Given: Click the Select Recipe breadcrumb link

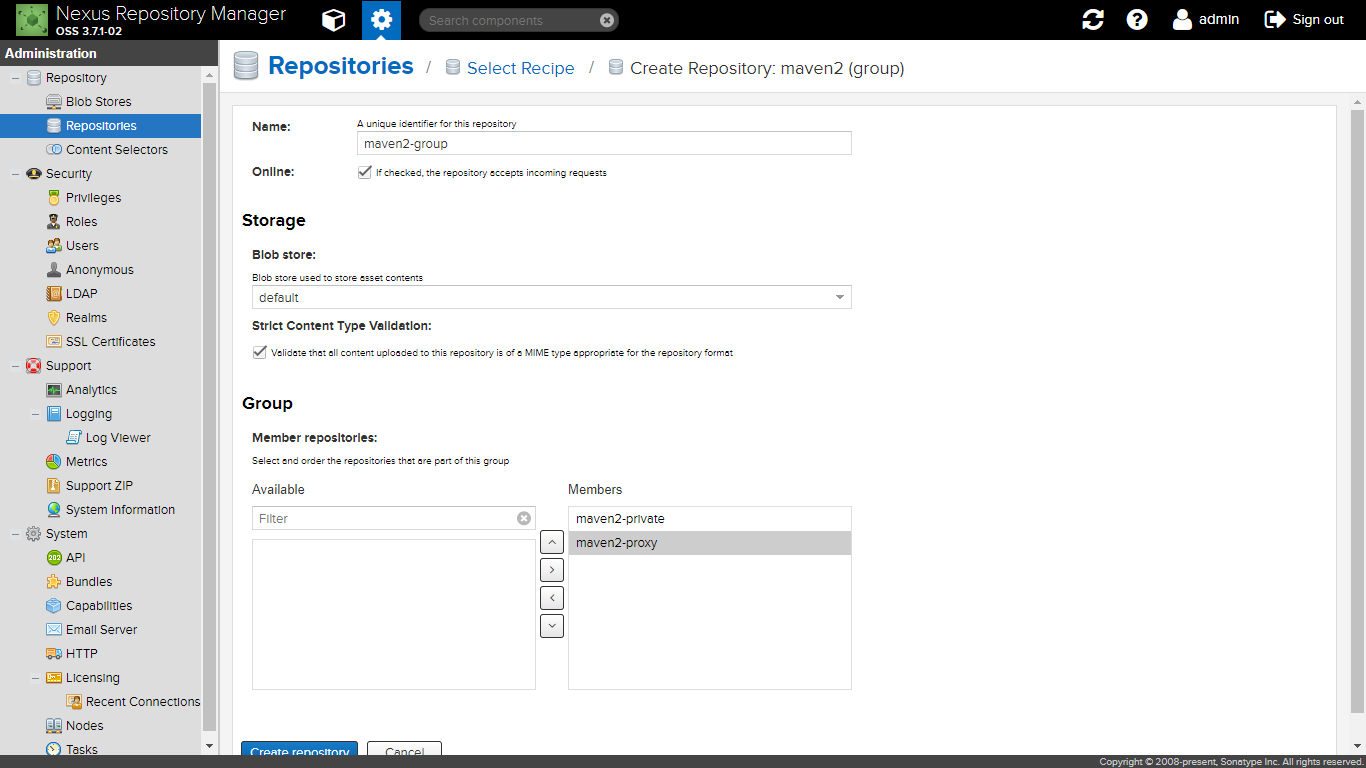Looking at the screenshot, I should 520,68.
